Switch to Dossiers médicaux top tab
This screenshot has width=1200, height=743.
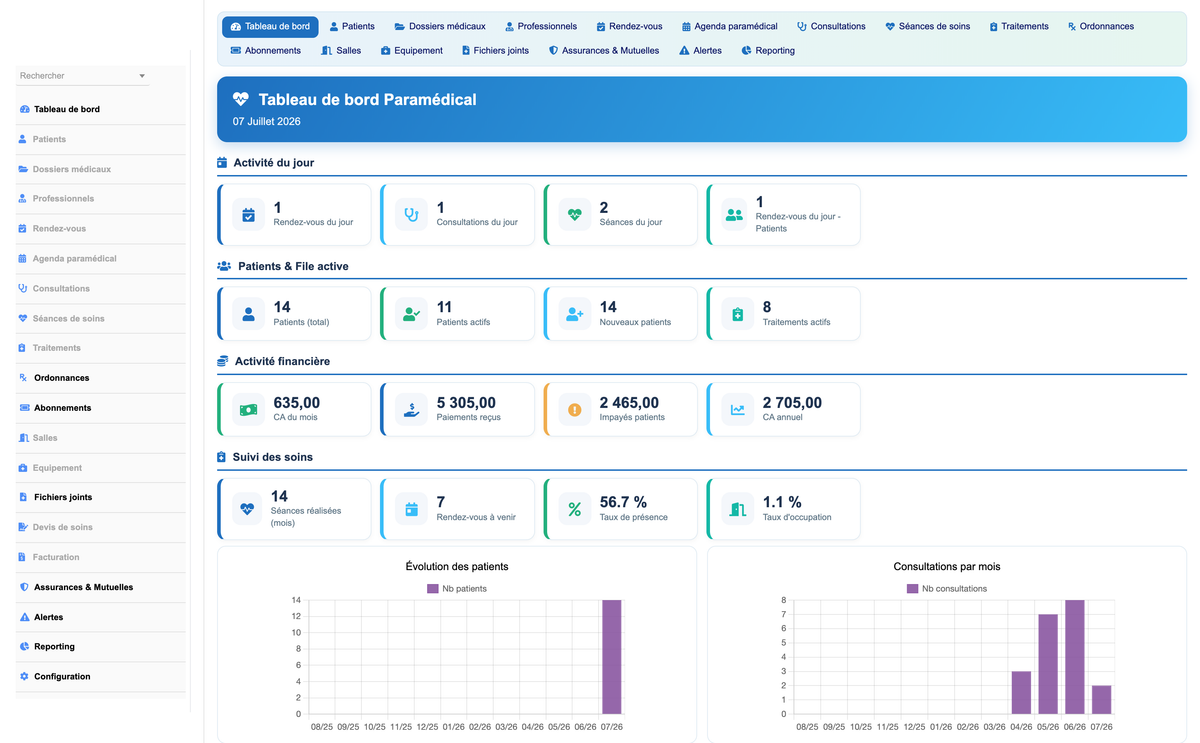tap(440, 26)
